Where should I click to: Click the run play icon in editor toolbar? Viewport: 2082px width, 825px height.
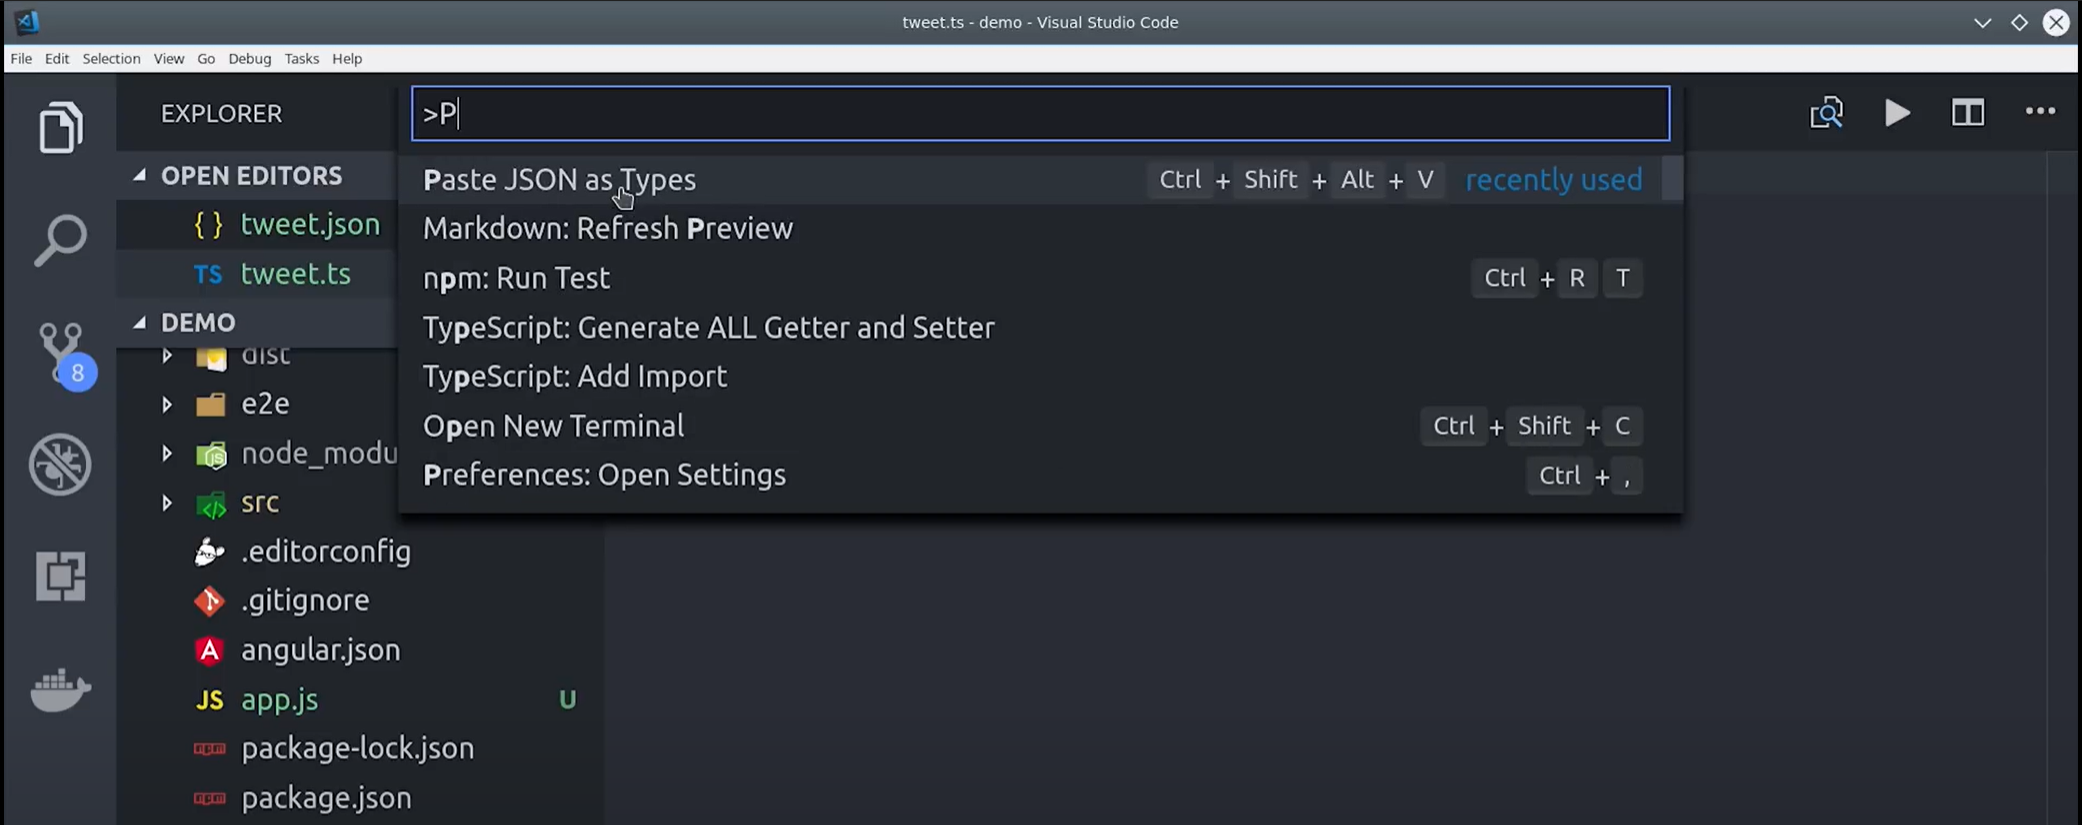1897,113
